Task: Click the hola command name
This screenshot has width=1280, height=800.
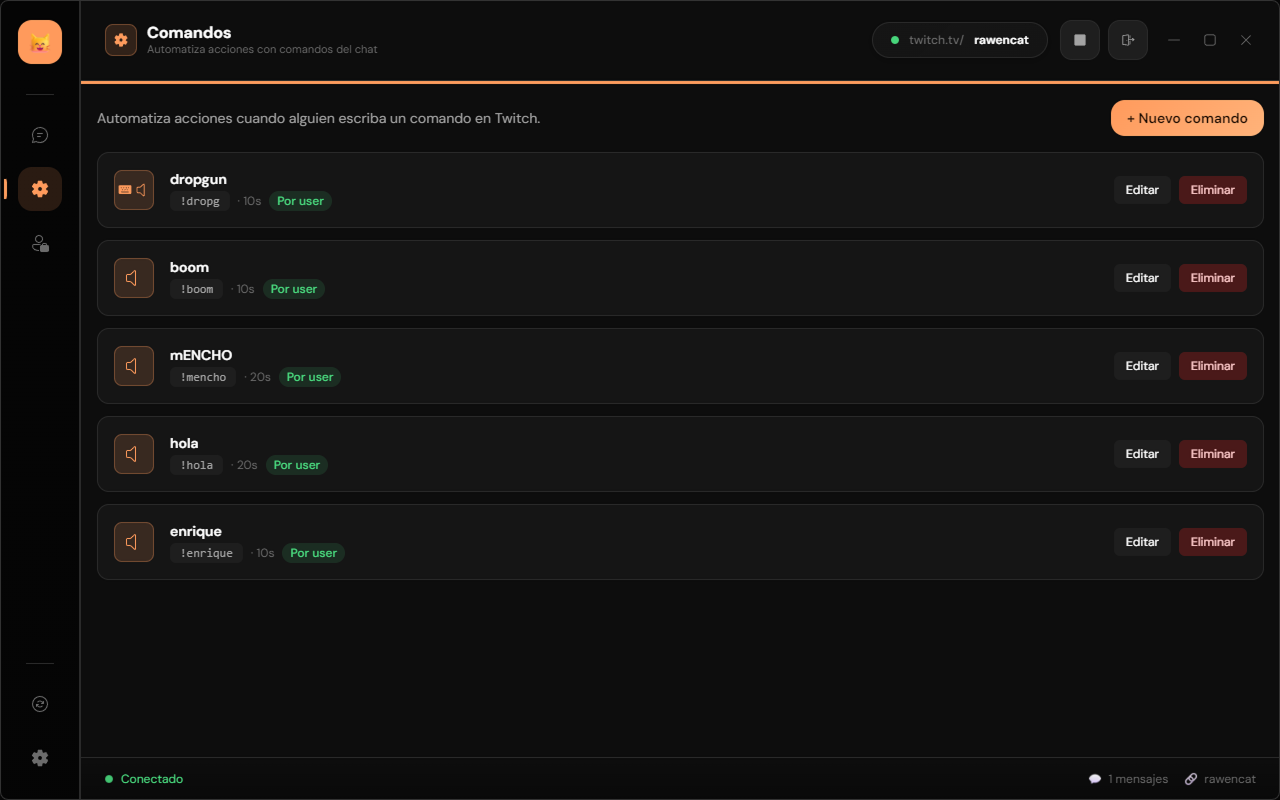Action: (x=184, y=443)
